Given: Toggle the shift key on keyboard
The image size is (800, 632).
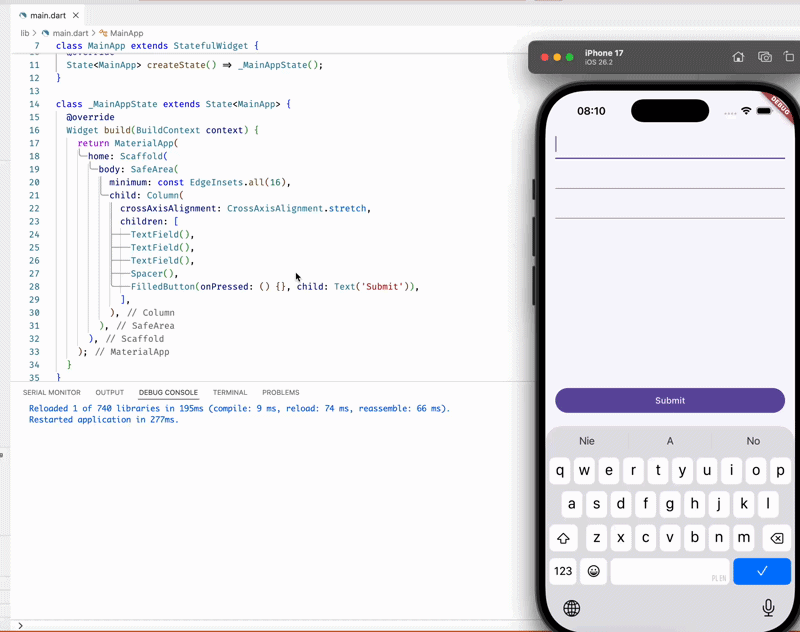Looking at the screenshot, I should [563, 538].
